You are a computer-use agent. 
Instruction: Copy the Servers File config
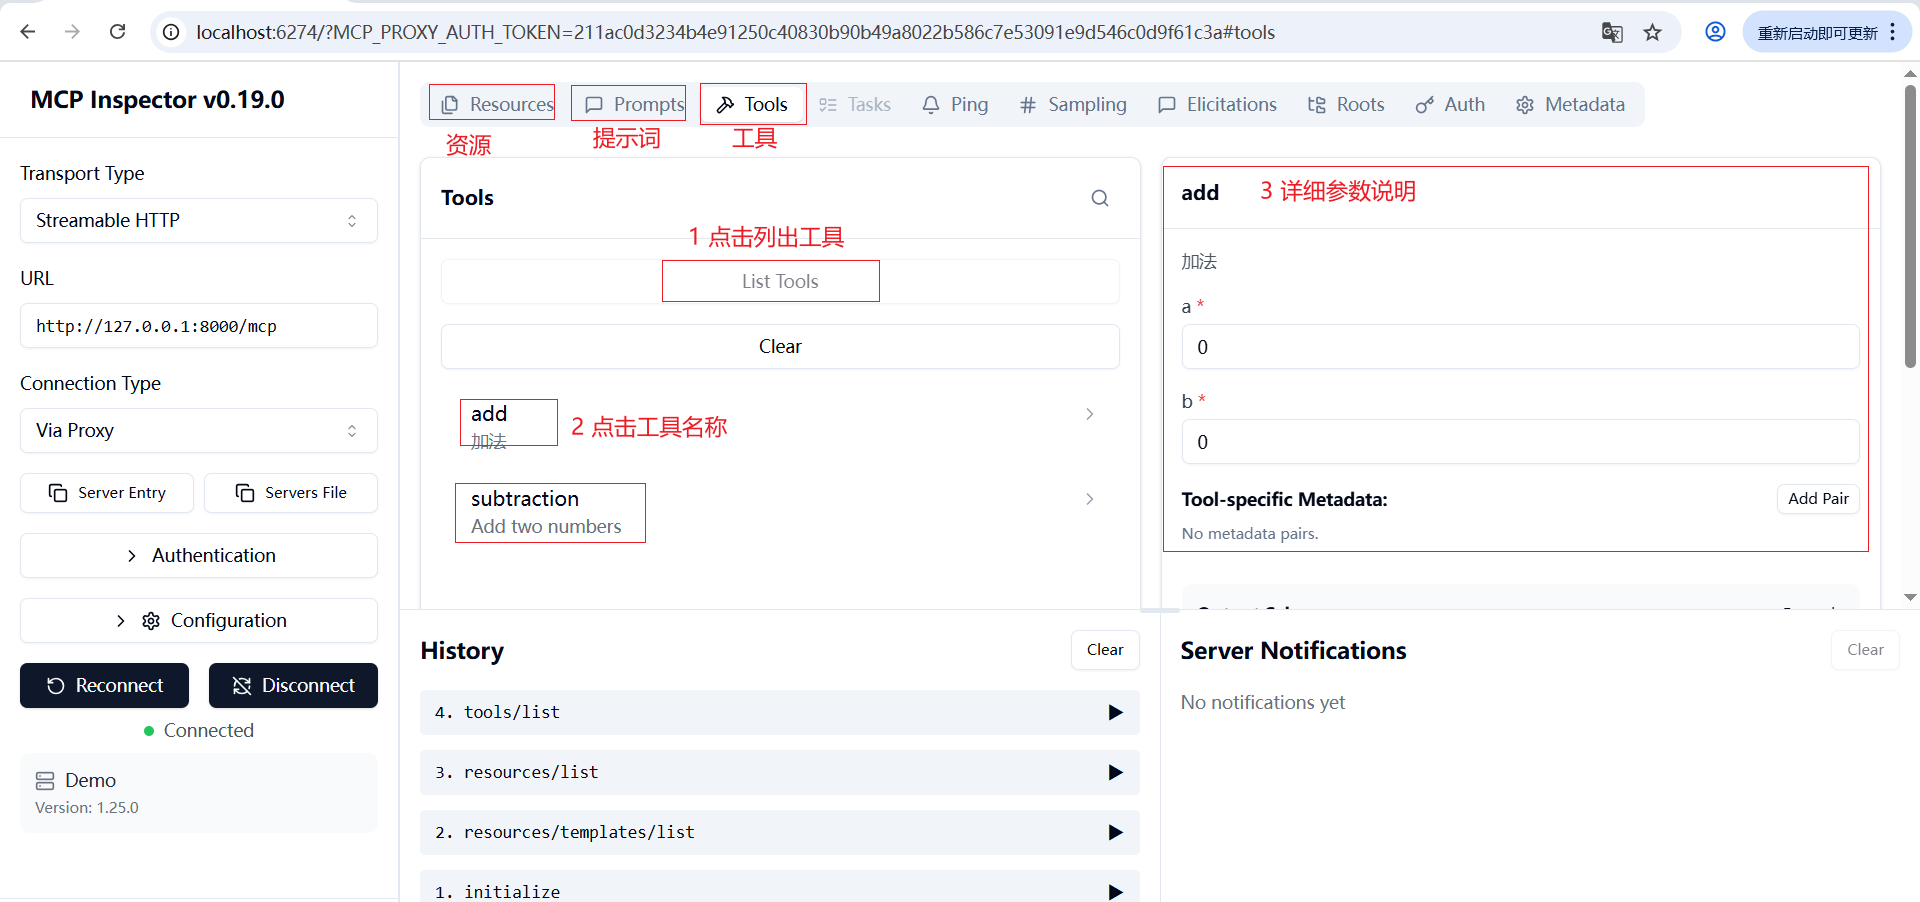291,492
